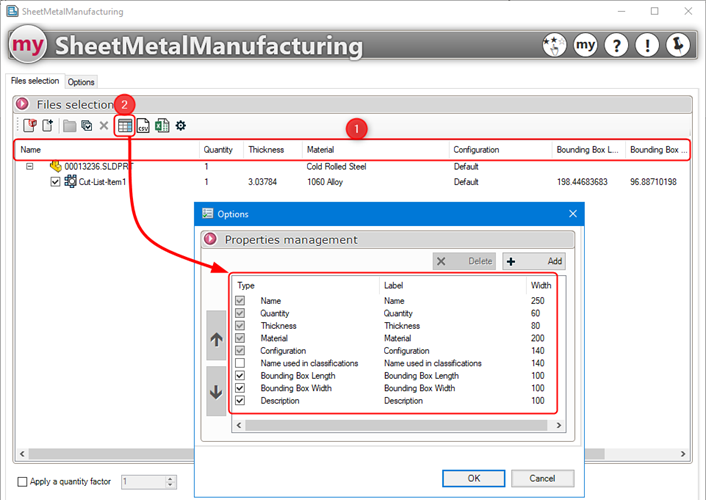Select the 'Cold Rolled Steel' material cell
This screenshot has width=706, height=500.
(336, 167)
